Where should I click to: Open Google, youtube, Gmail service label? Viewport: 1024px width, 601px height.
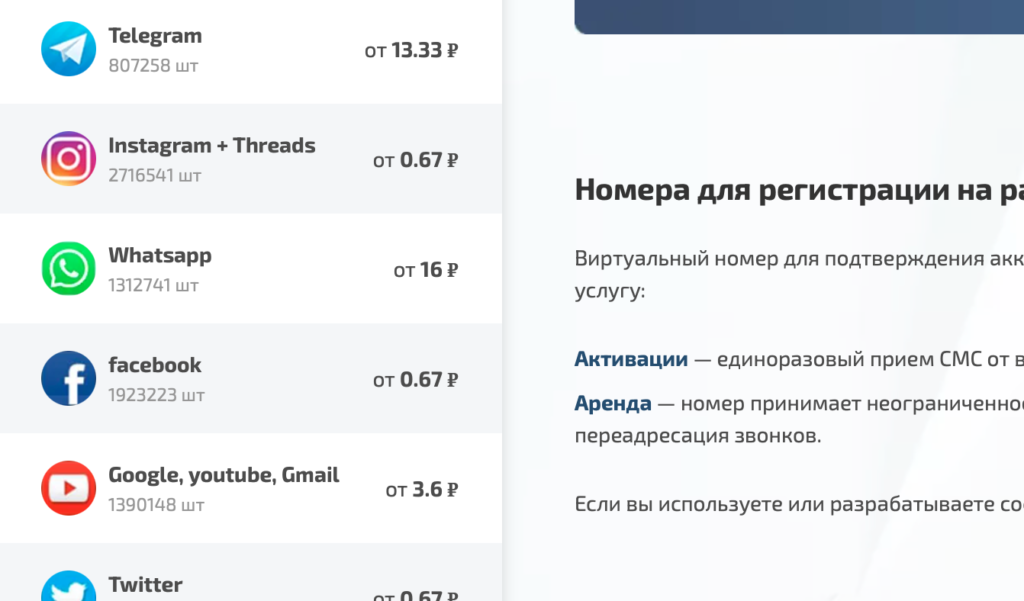[223, 476]
